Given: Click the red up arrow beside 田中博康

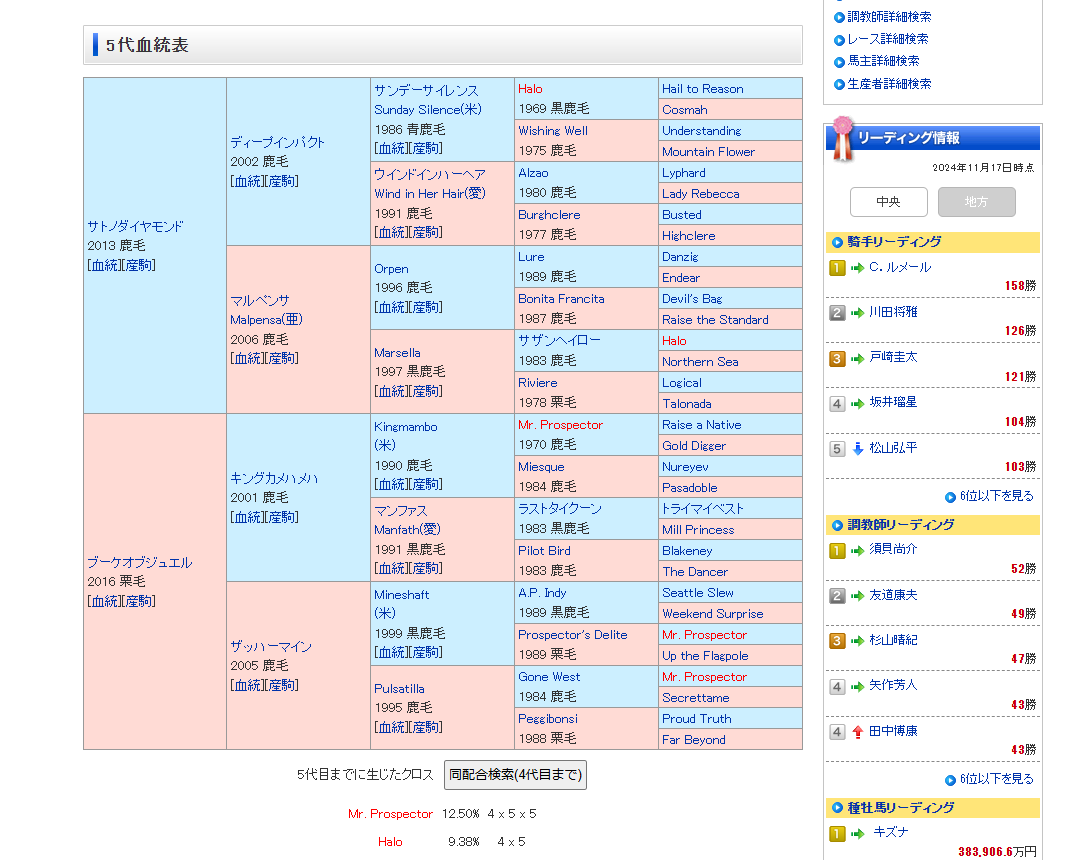Looking at the screenshot, I should (x=857, y=732).
